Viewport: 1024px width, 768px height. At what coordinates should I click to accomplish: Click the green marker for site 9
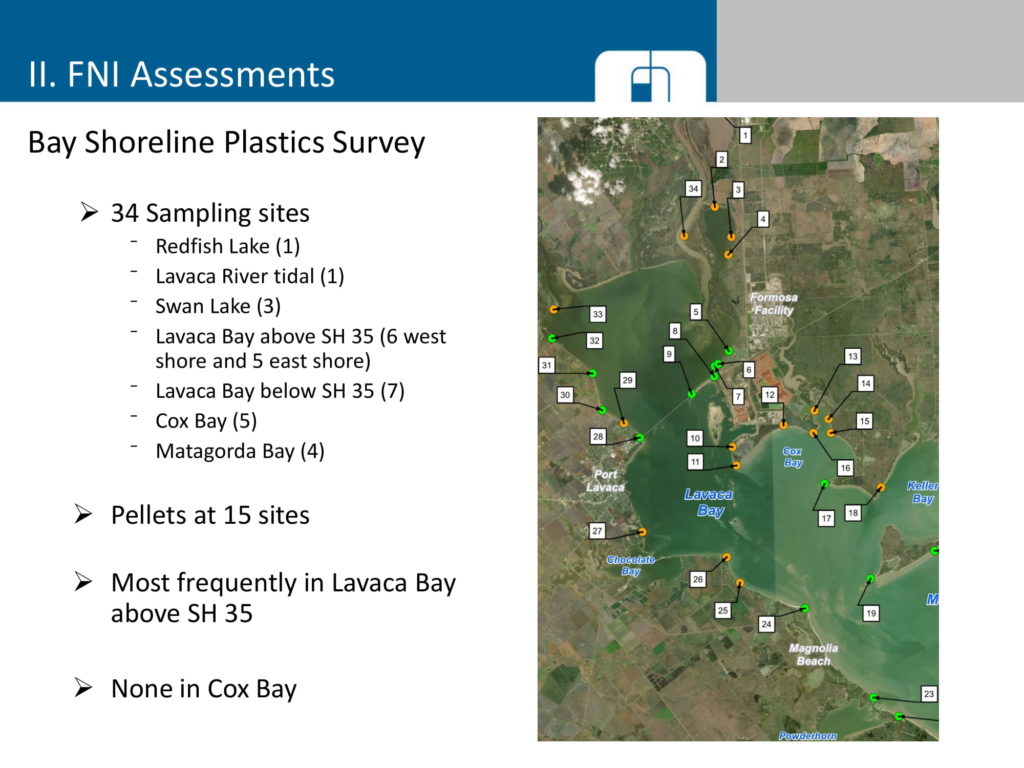[x=691, y=395]
